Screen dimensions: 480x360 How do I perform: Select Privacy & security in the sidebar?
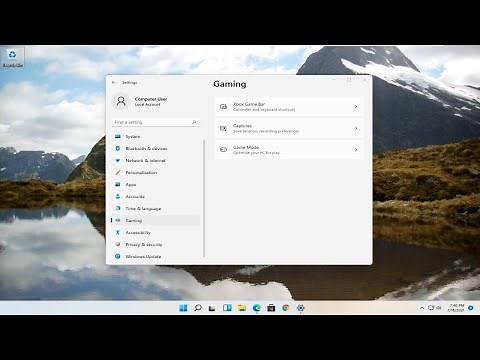pos(156,245)
